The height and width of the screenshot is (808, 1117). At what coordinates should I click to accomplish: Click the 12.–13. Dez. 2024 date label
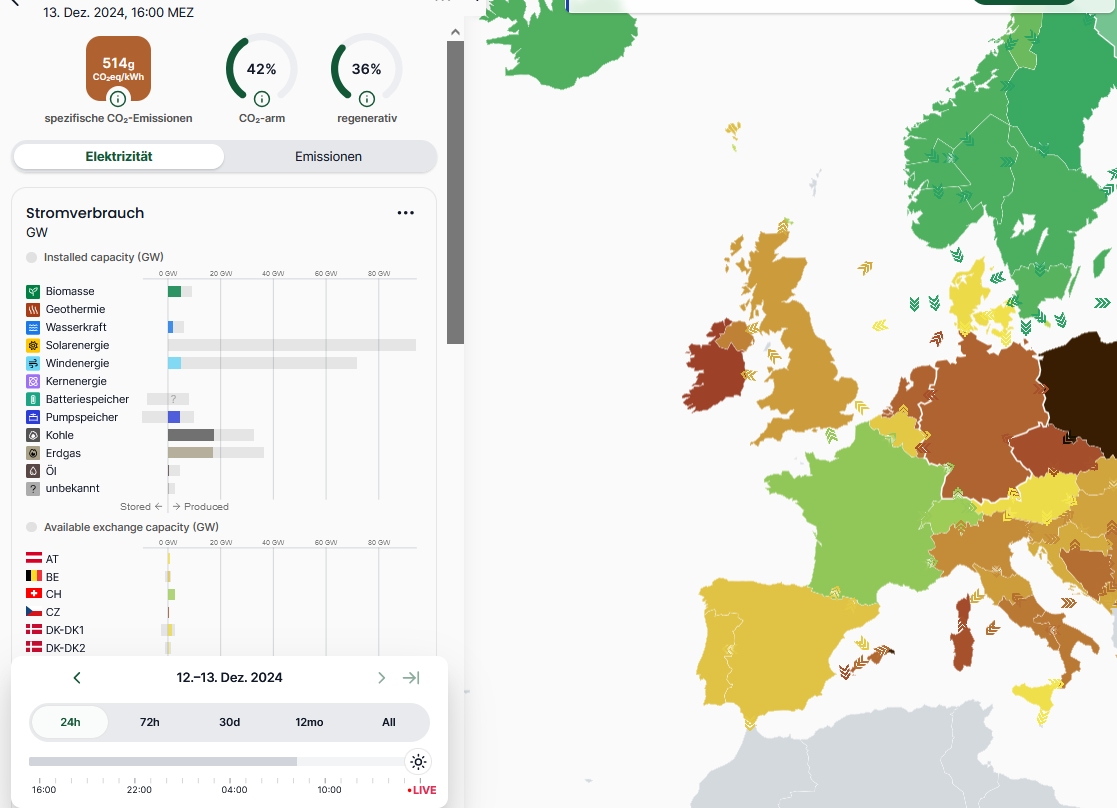click(229, 678)
